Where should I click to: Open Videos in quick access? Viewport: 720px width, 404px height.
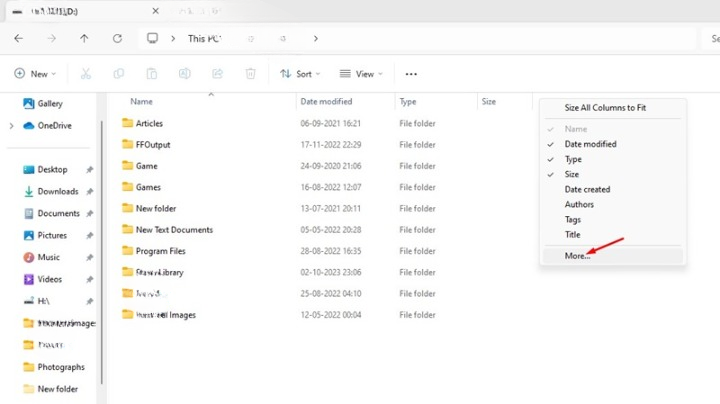coord(42,279)
